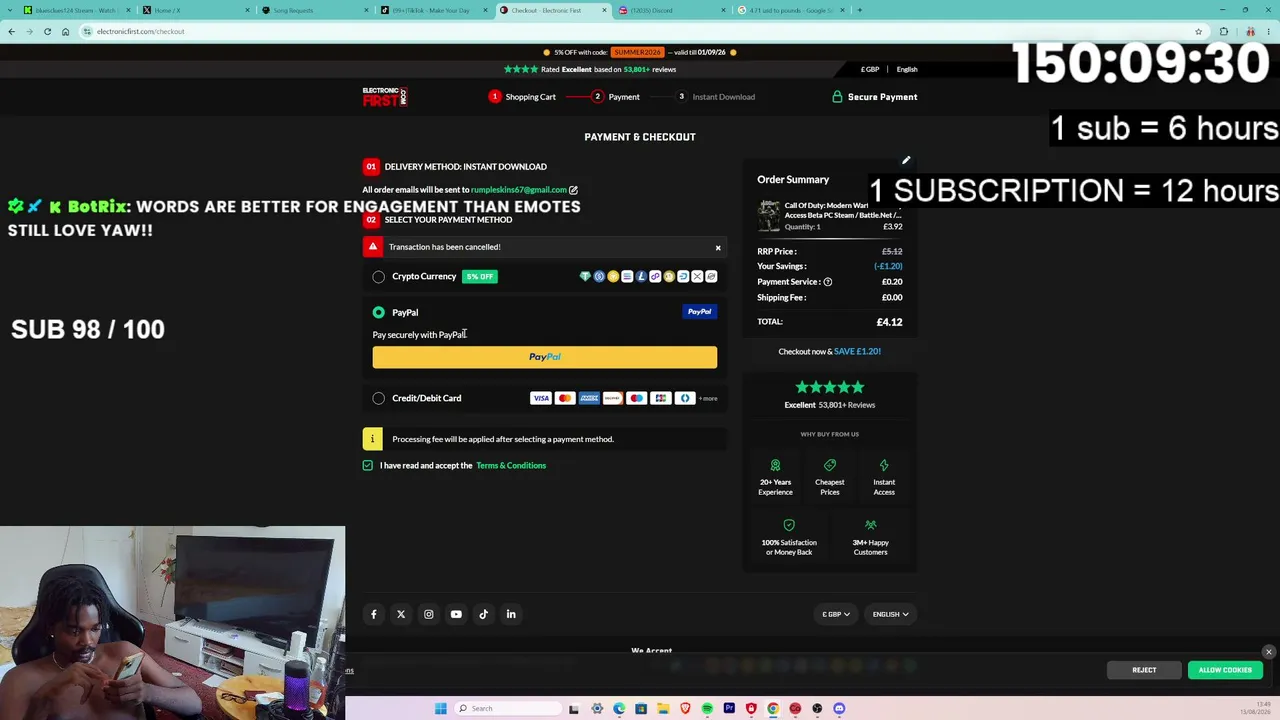The height and width of the screenshot is (720, 1280).
Task: Open the Electronic First logo homepage
Action: coord(385,97)
